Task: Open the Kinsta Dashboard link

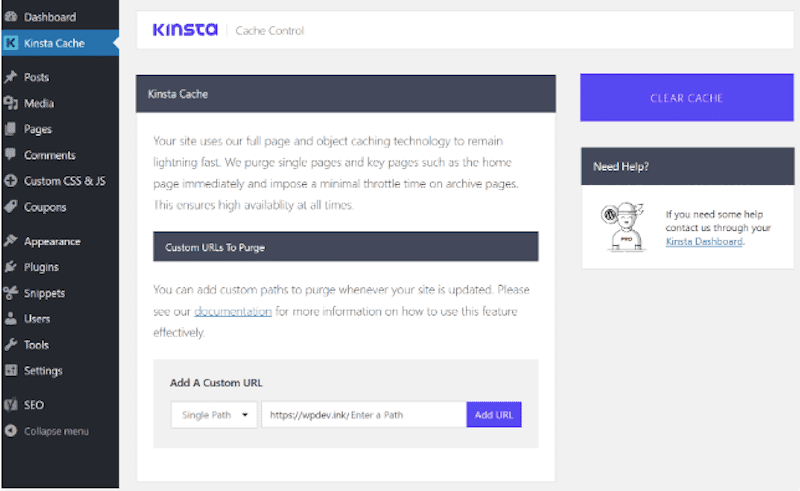Action: (704, 241)
